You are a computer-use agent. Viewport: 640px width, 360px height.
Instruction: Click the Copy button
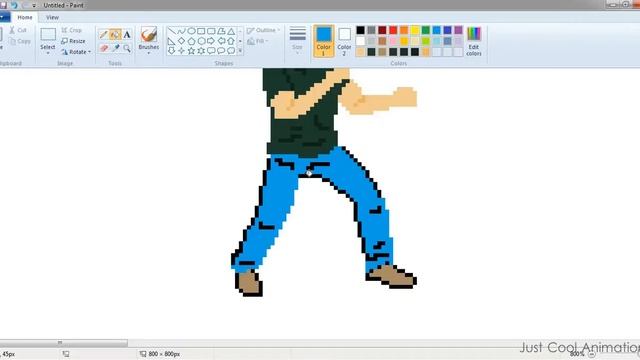click(x=20, y=41)
